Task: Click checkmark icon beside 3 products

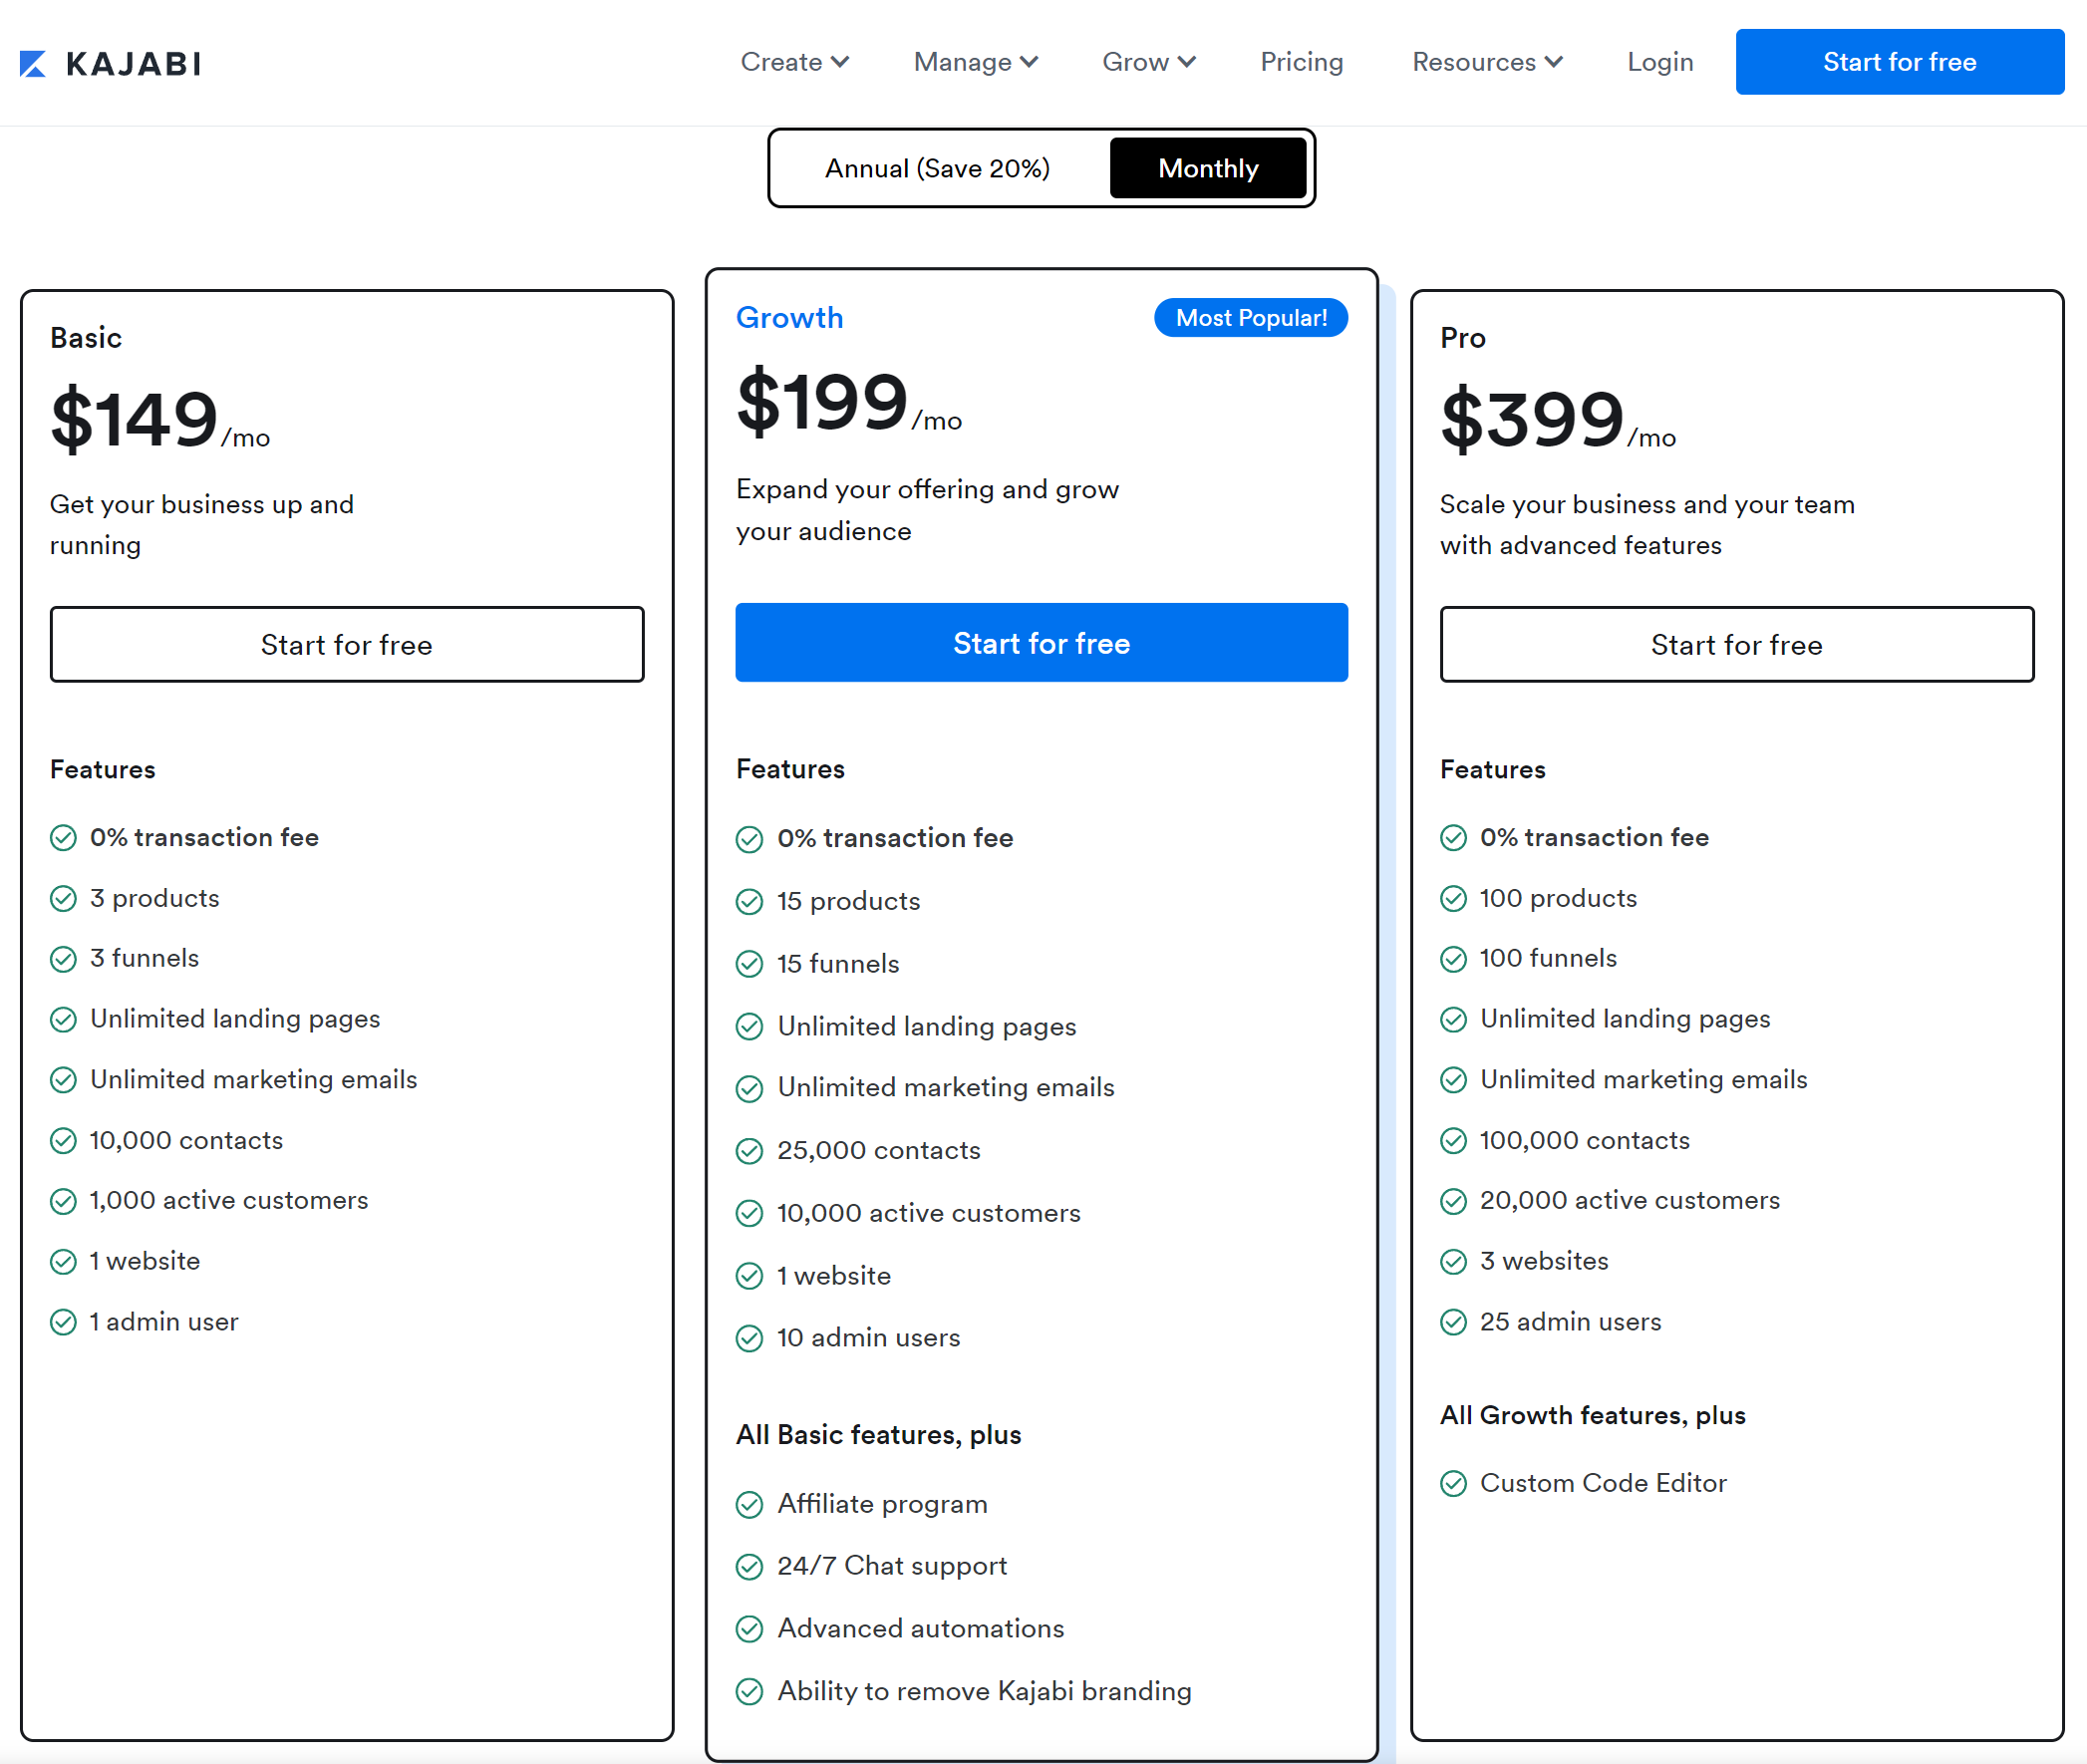Action: click(x=63, y=899)
